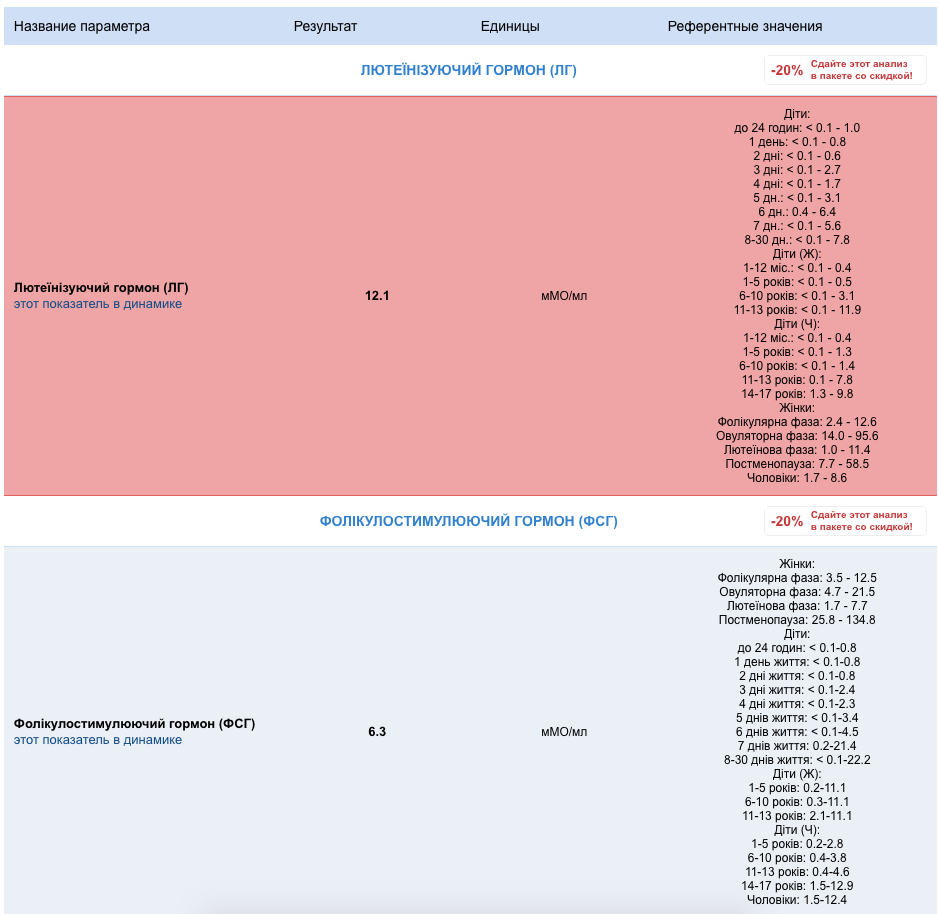Screen dimensions: 939x914
Task: Select the ЛГ result value 12.1
Action: [377, 296]
